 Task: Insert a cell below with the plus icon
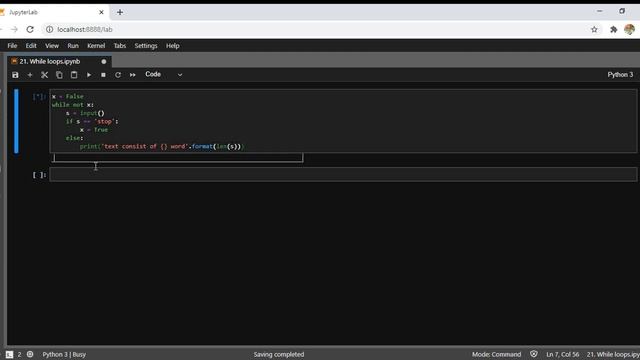(30, 75)
